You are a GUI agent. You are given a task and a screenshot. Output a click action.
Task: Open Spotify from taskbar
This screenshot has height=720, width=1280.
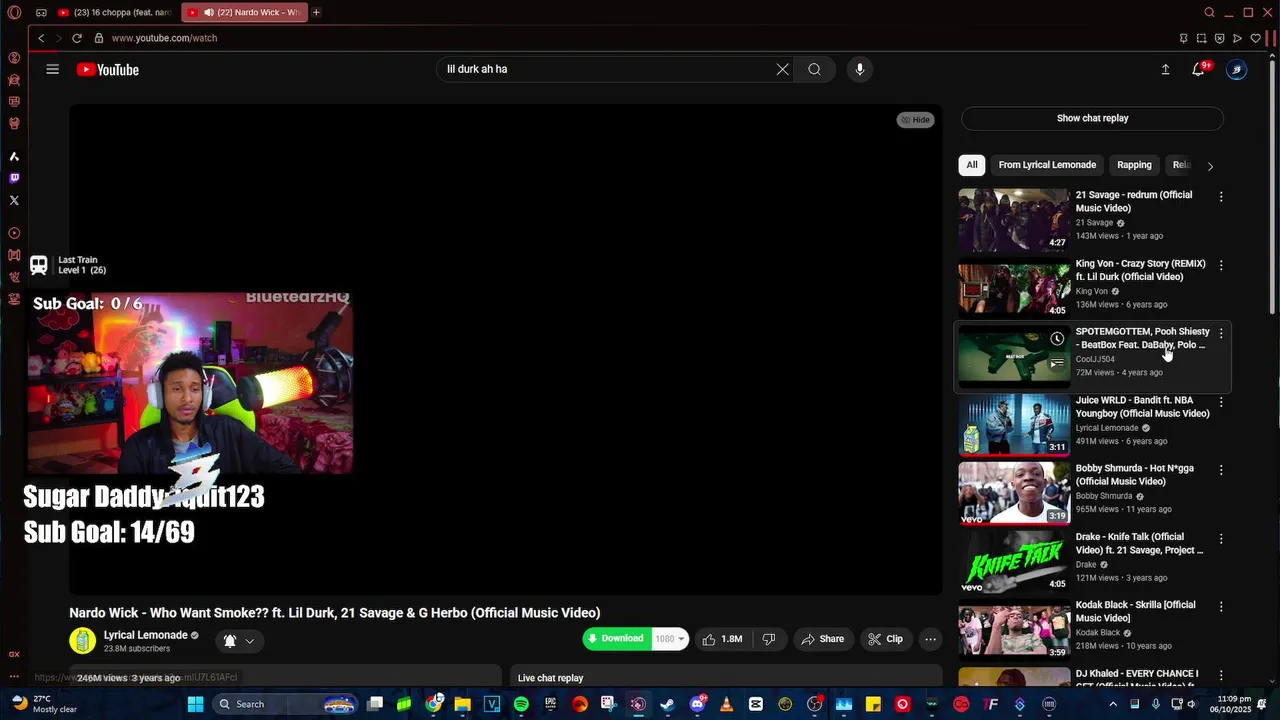tap(521, 704)
